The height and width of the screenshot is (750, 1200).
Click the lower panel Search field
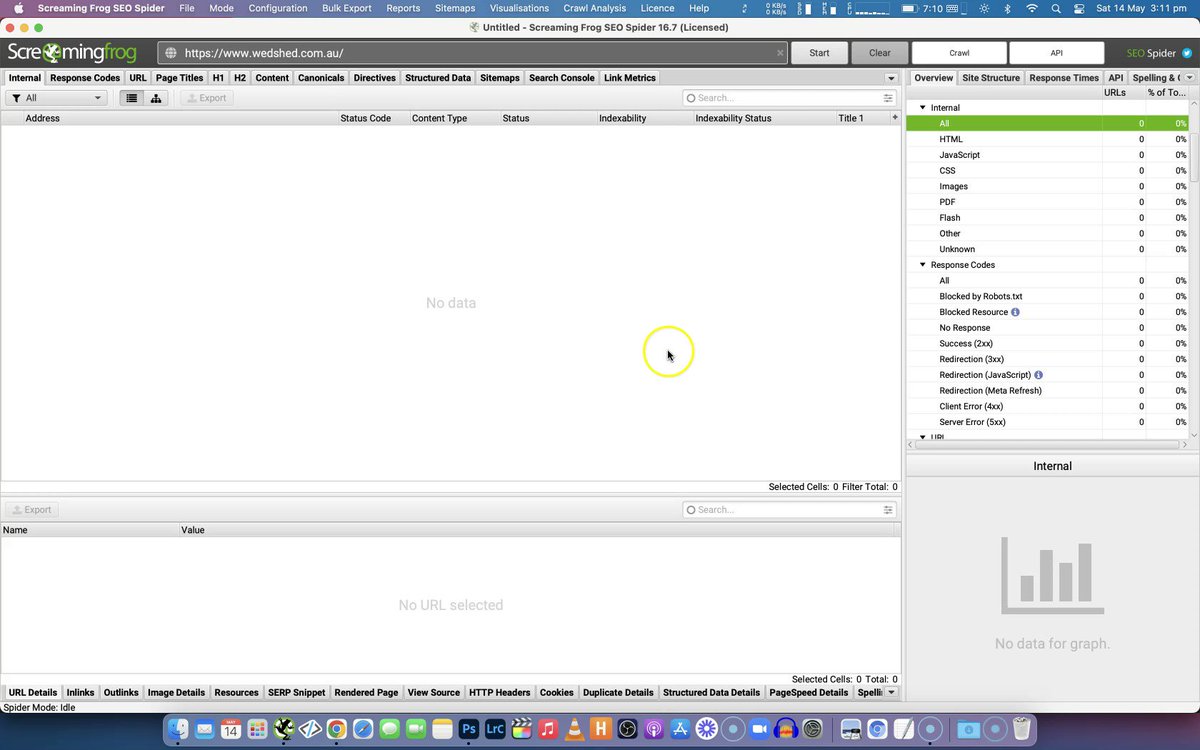789,510
